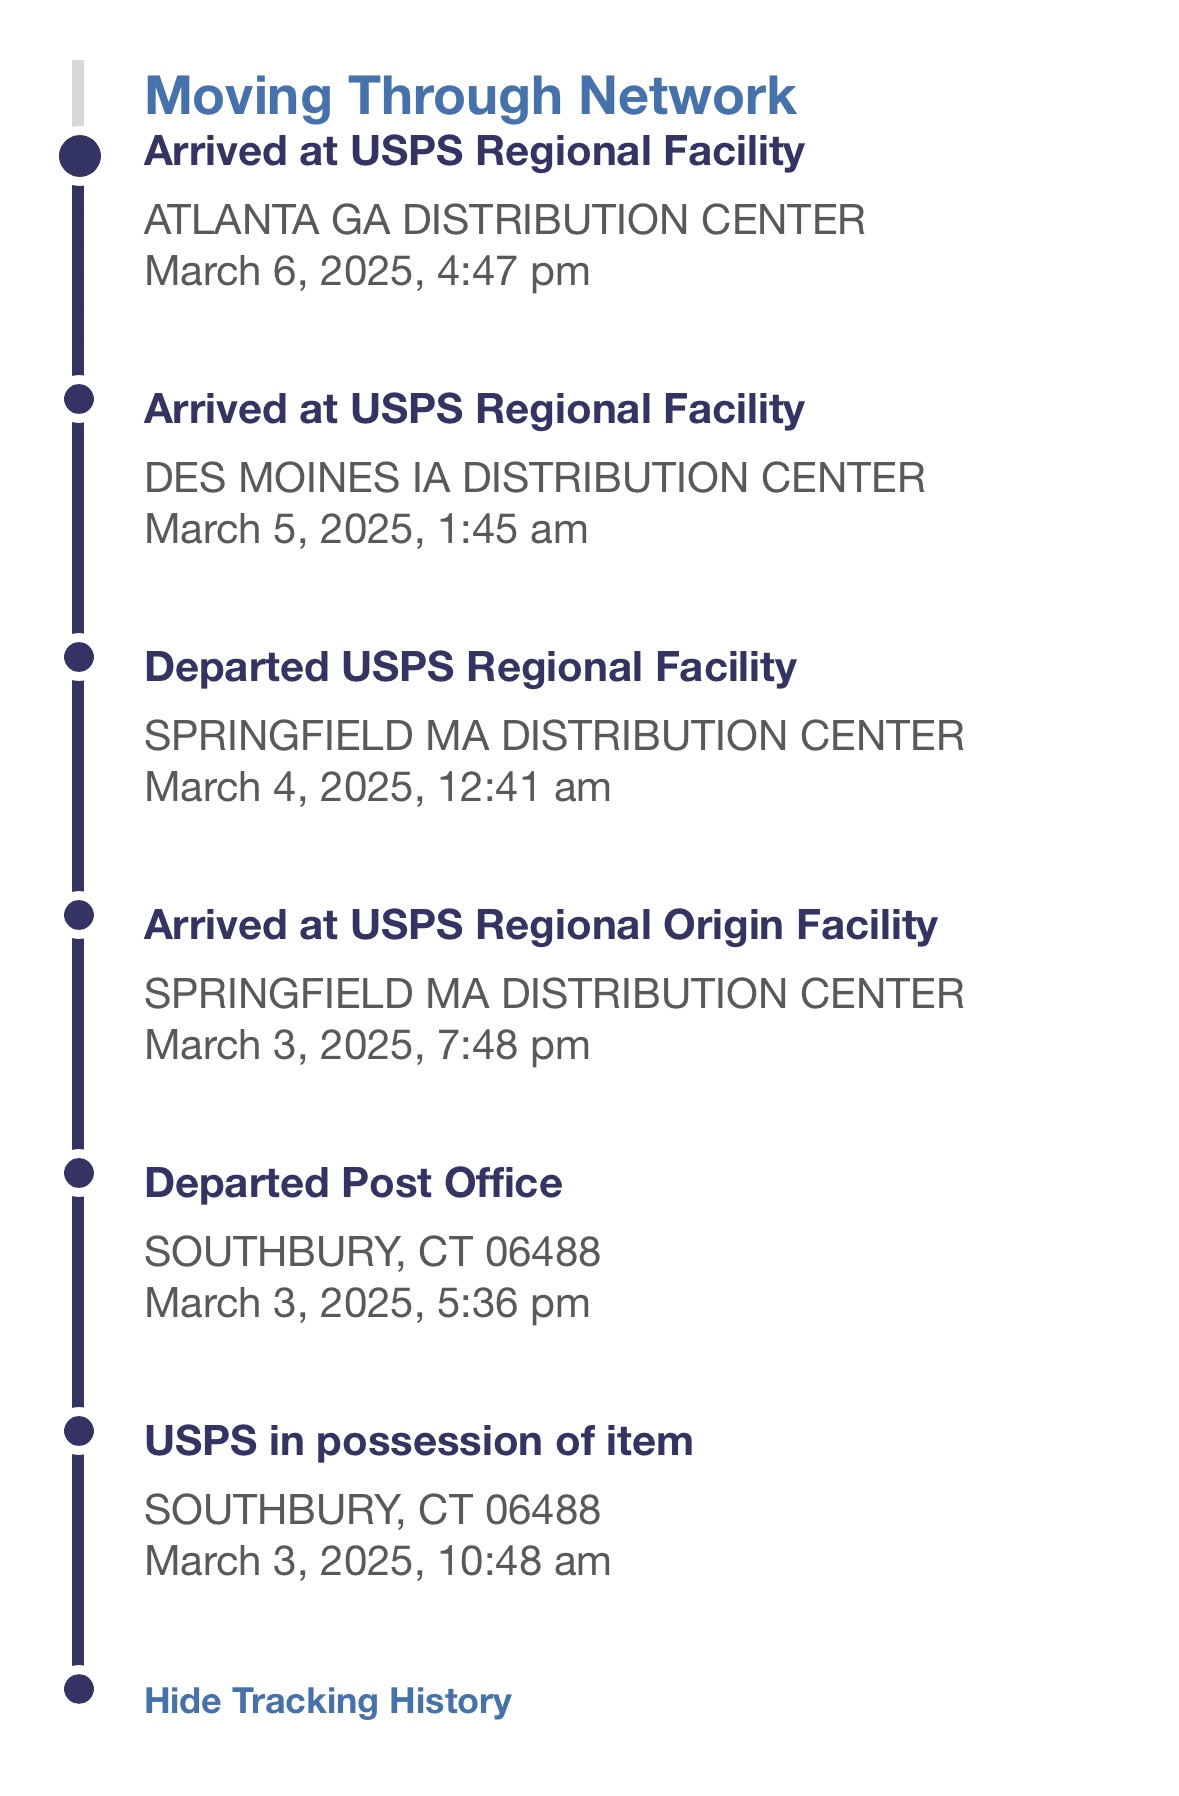The image size is (1179, 1796).
Task: Click the March 3, 2025, 10:48 am timestamp
Action: 378,1562
